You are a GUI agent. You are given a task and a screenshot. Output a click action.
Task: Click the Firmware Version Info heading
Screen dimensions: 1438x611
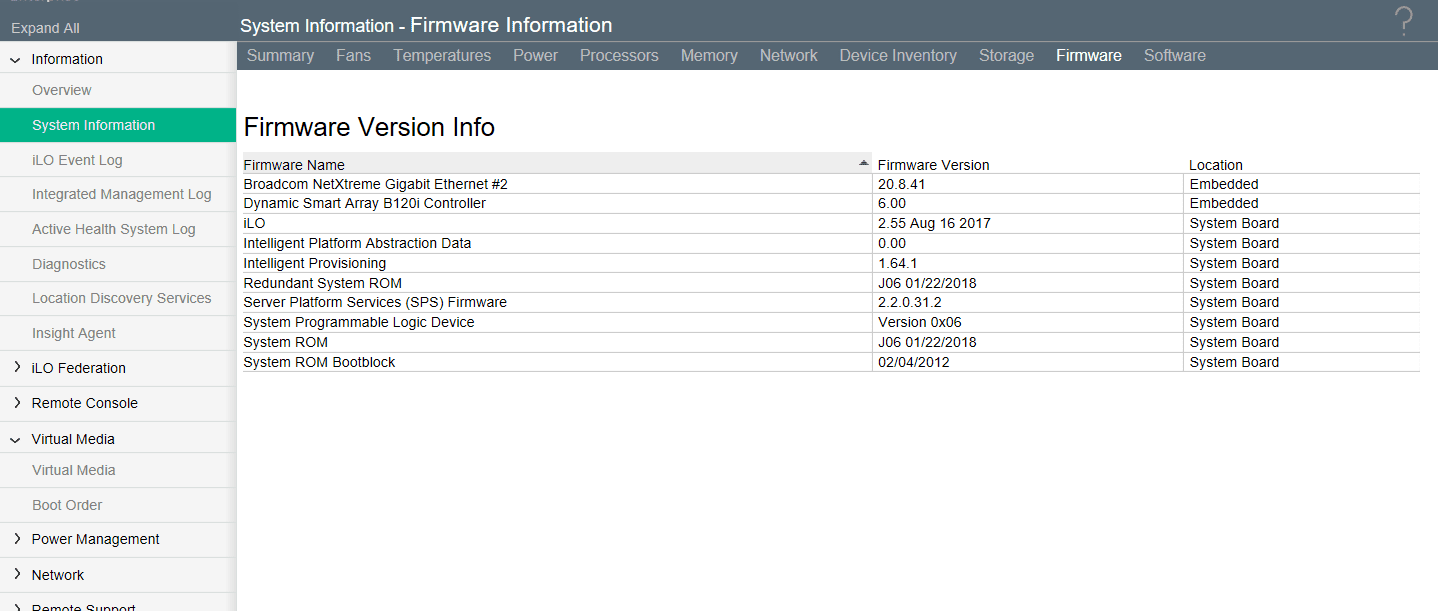[369, 127]
